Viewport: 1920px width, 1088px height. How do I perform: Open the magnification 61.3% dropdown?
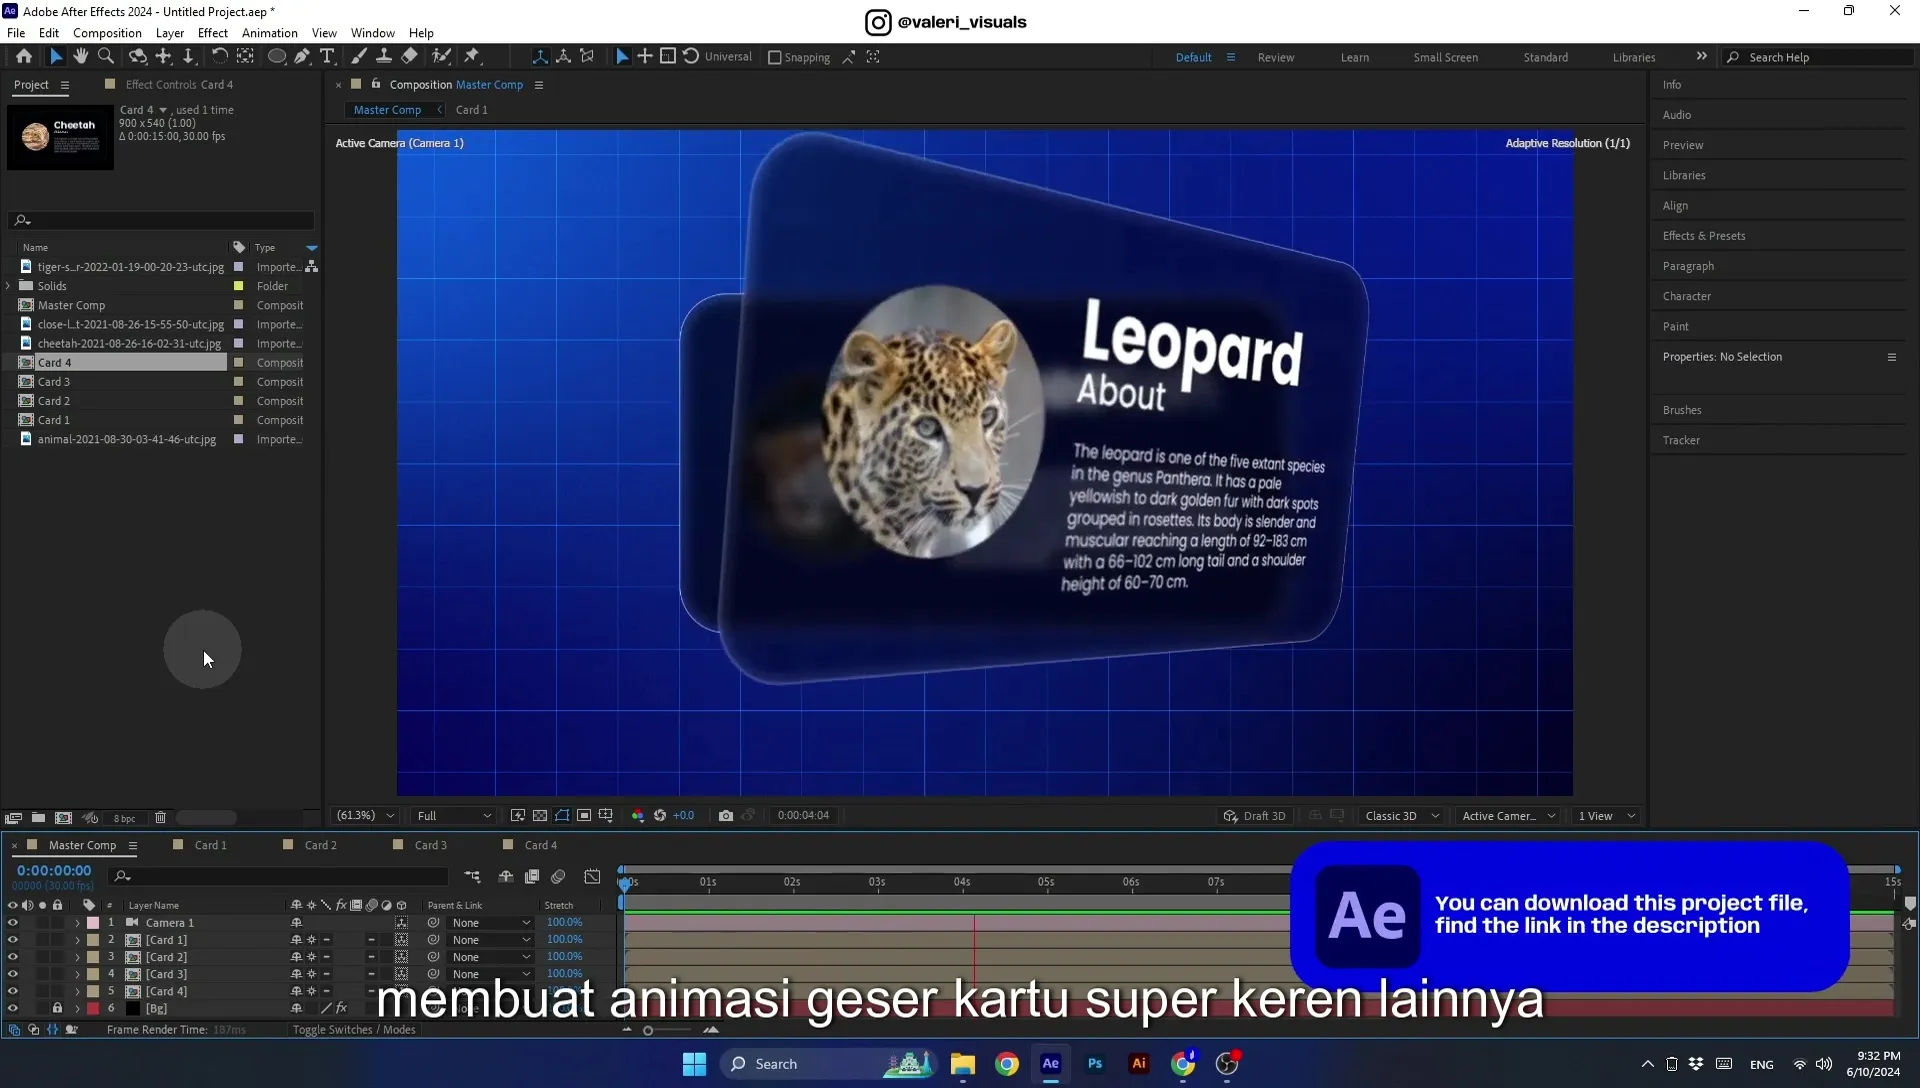pyautogui.click(x=365, y=816)
